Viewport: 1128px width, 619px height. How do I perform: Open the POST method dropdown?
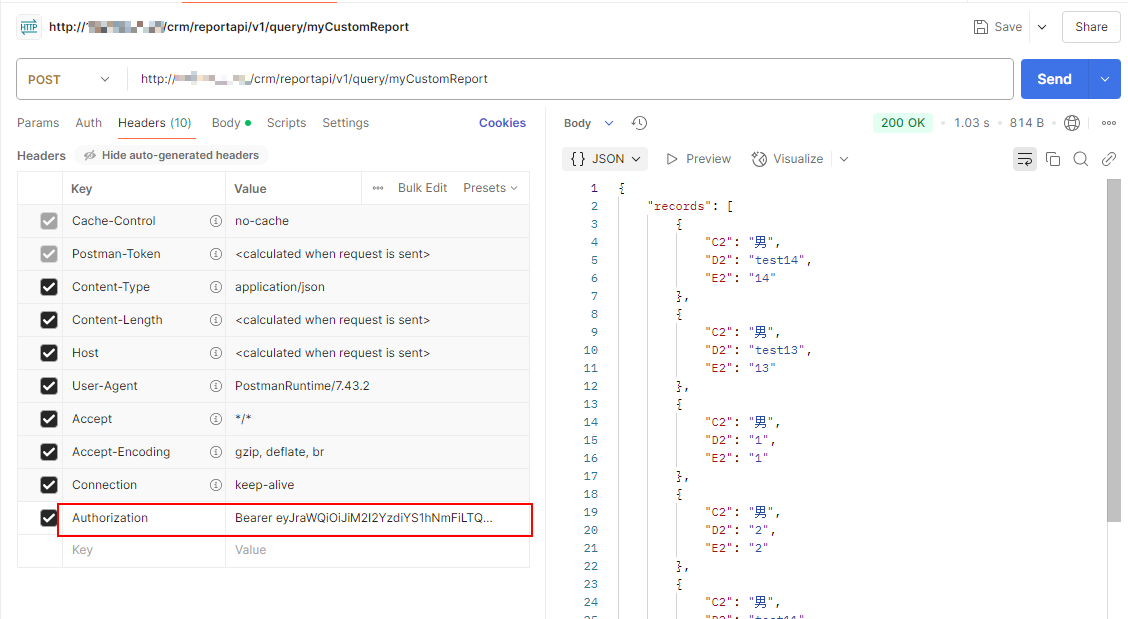point(69,79)
